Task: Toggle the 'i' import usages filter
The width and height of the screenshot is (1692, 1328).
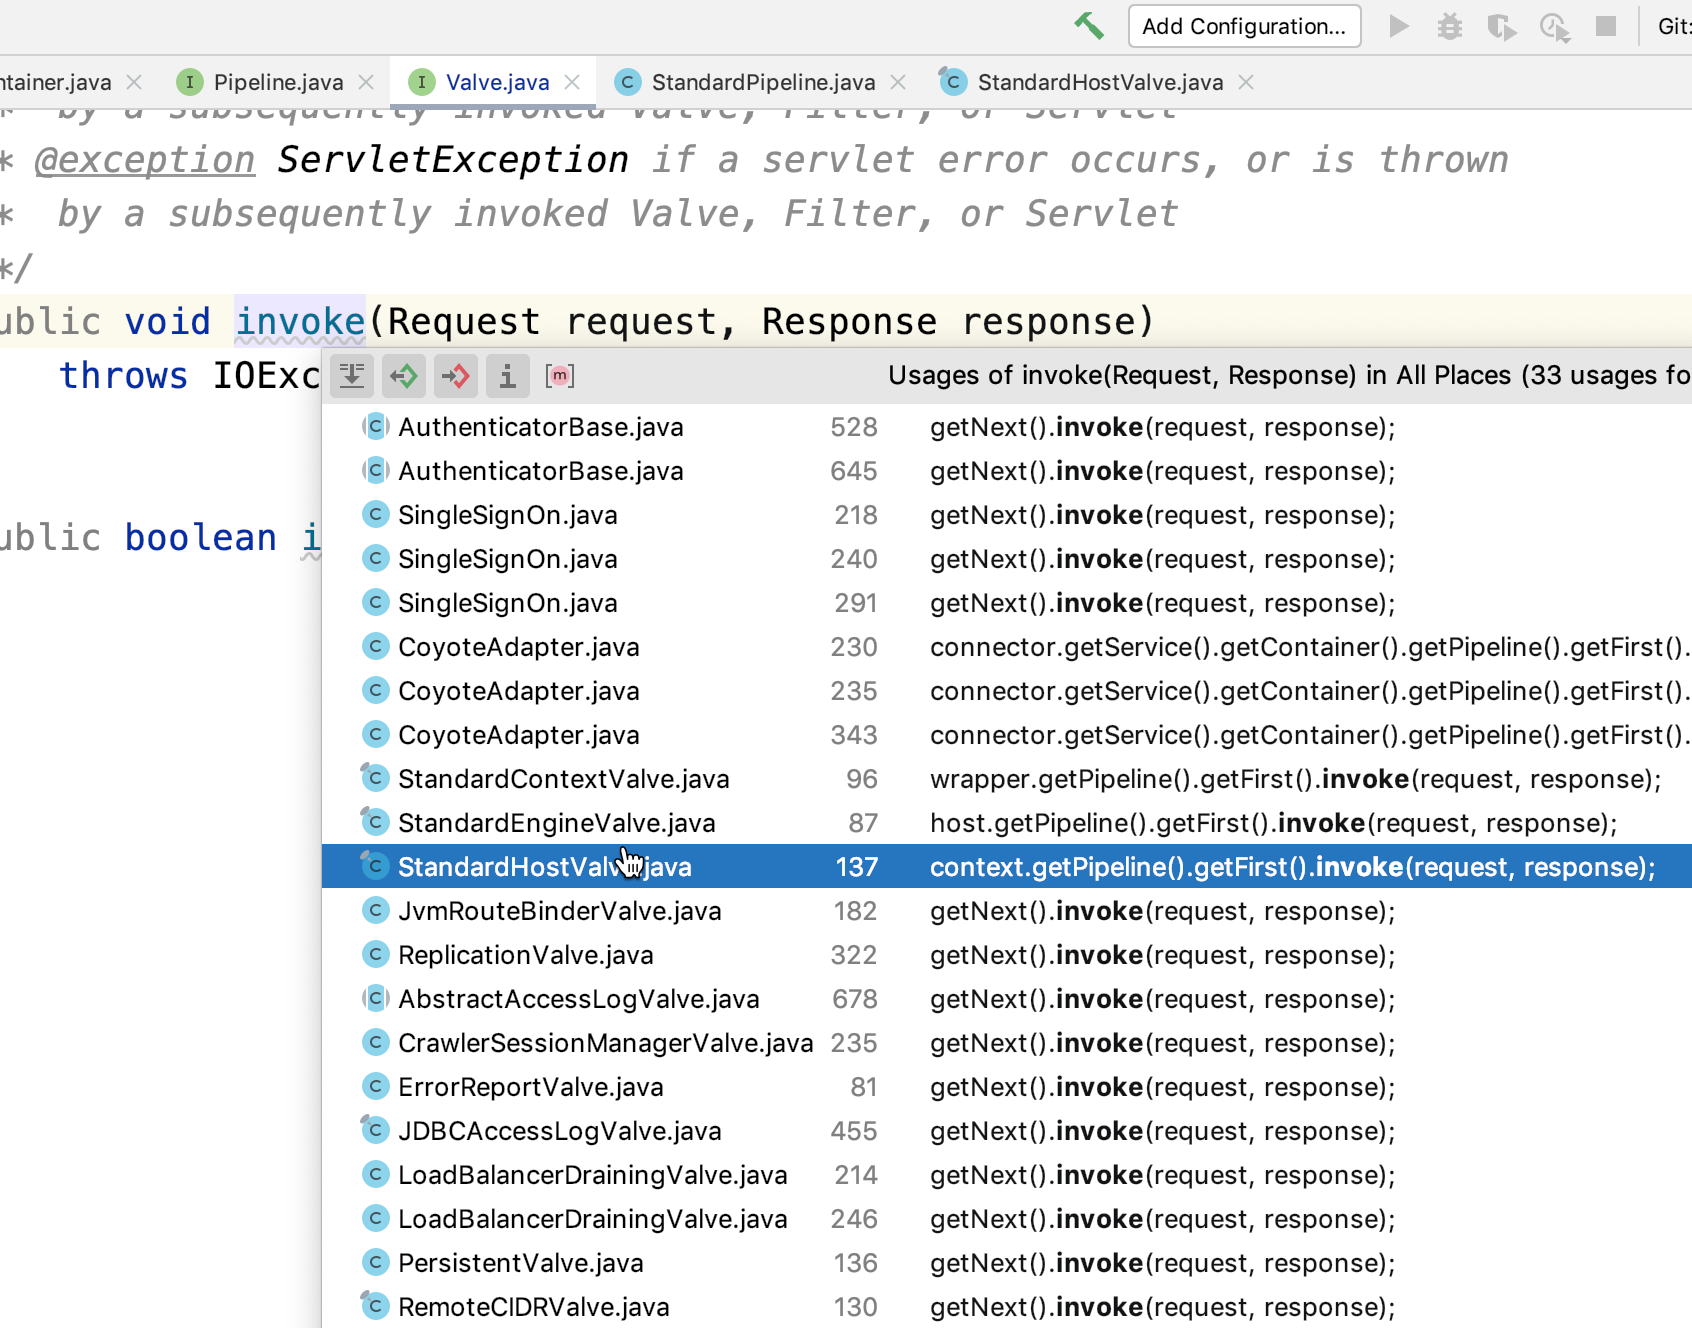Action: [508, 376]
